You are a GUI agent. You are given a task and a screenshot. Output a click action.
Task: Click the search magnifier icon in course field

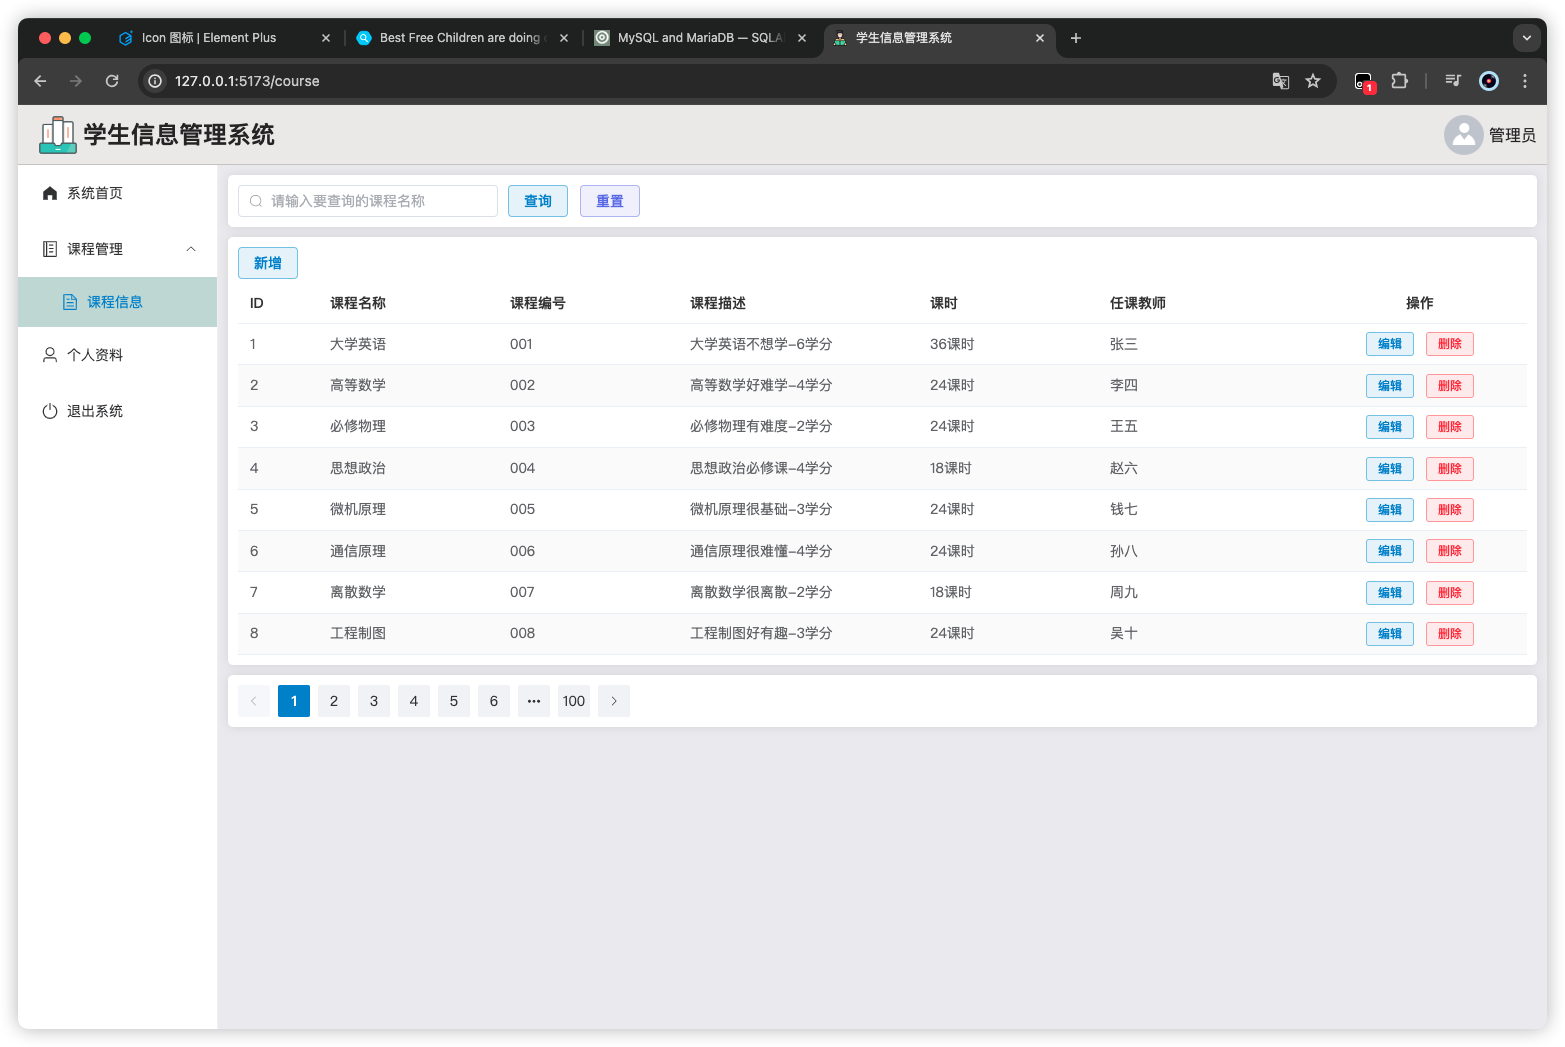tap(256, 201)
